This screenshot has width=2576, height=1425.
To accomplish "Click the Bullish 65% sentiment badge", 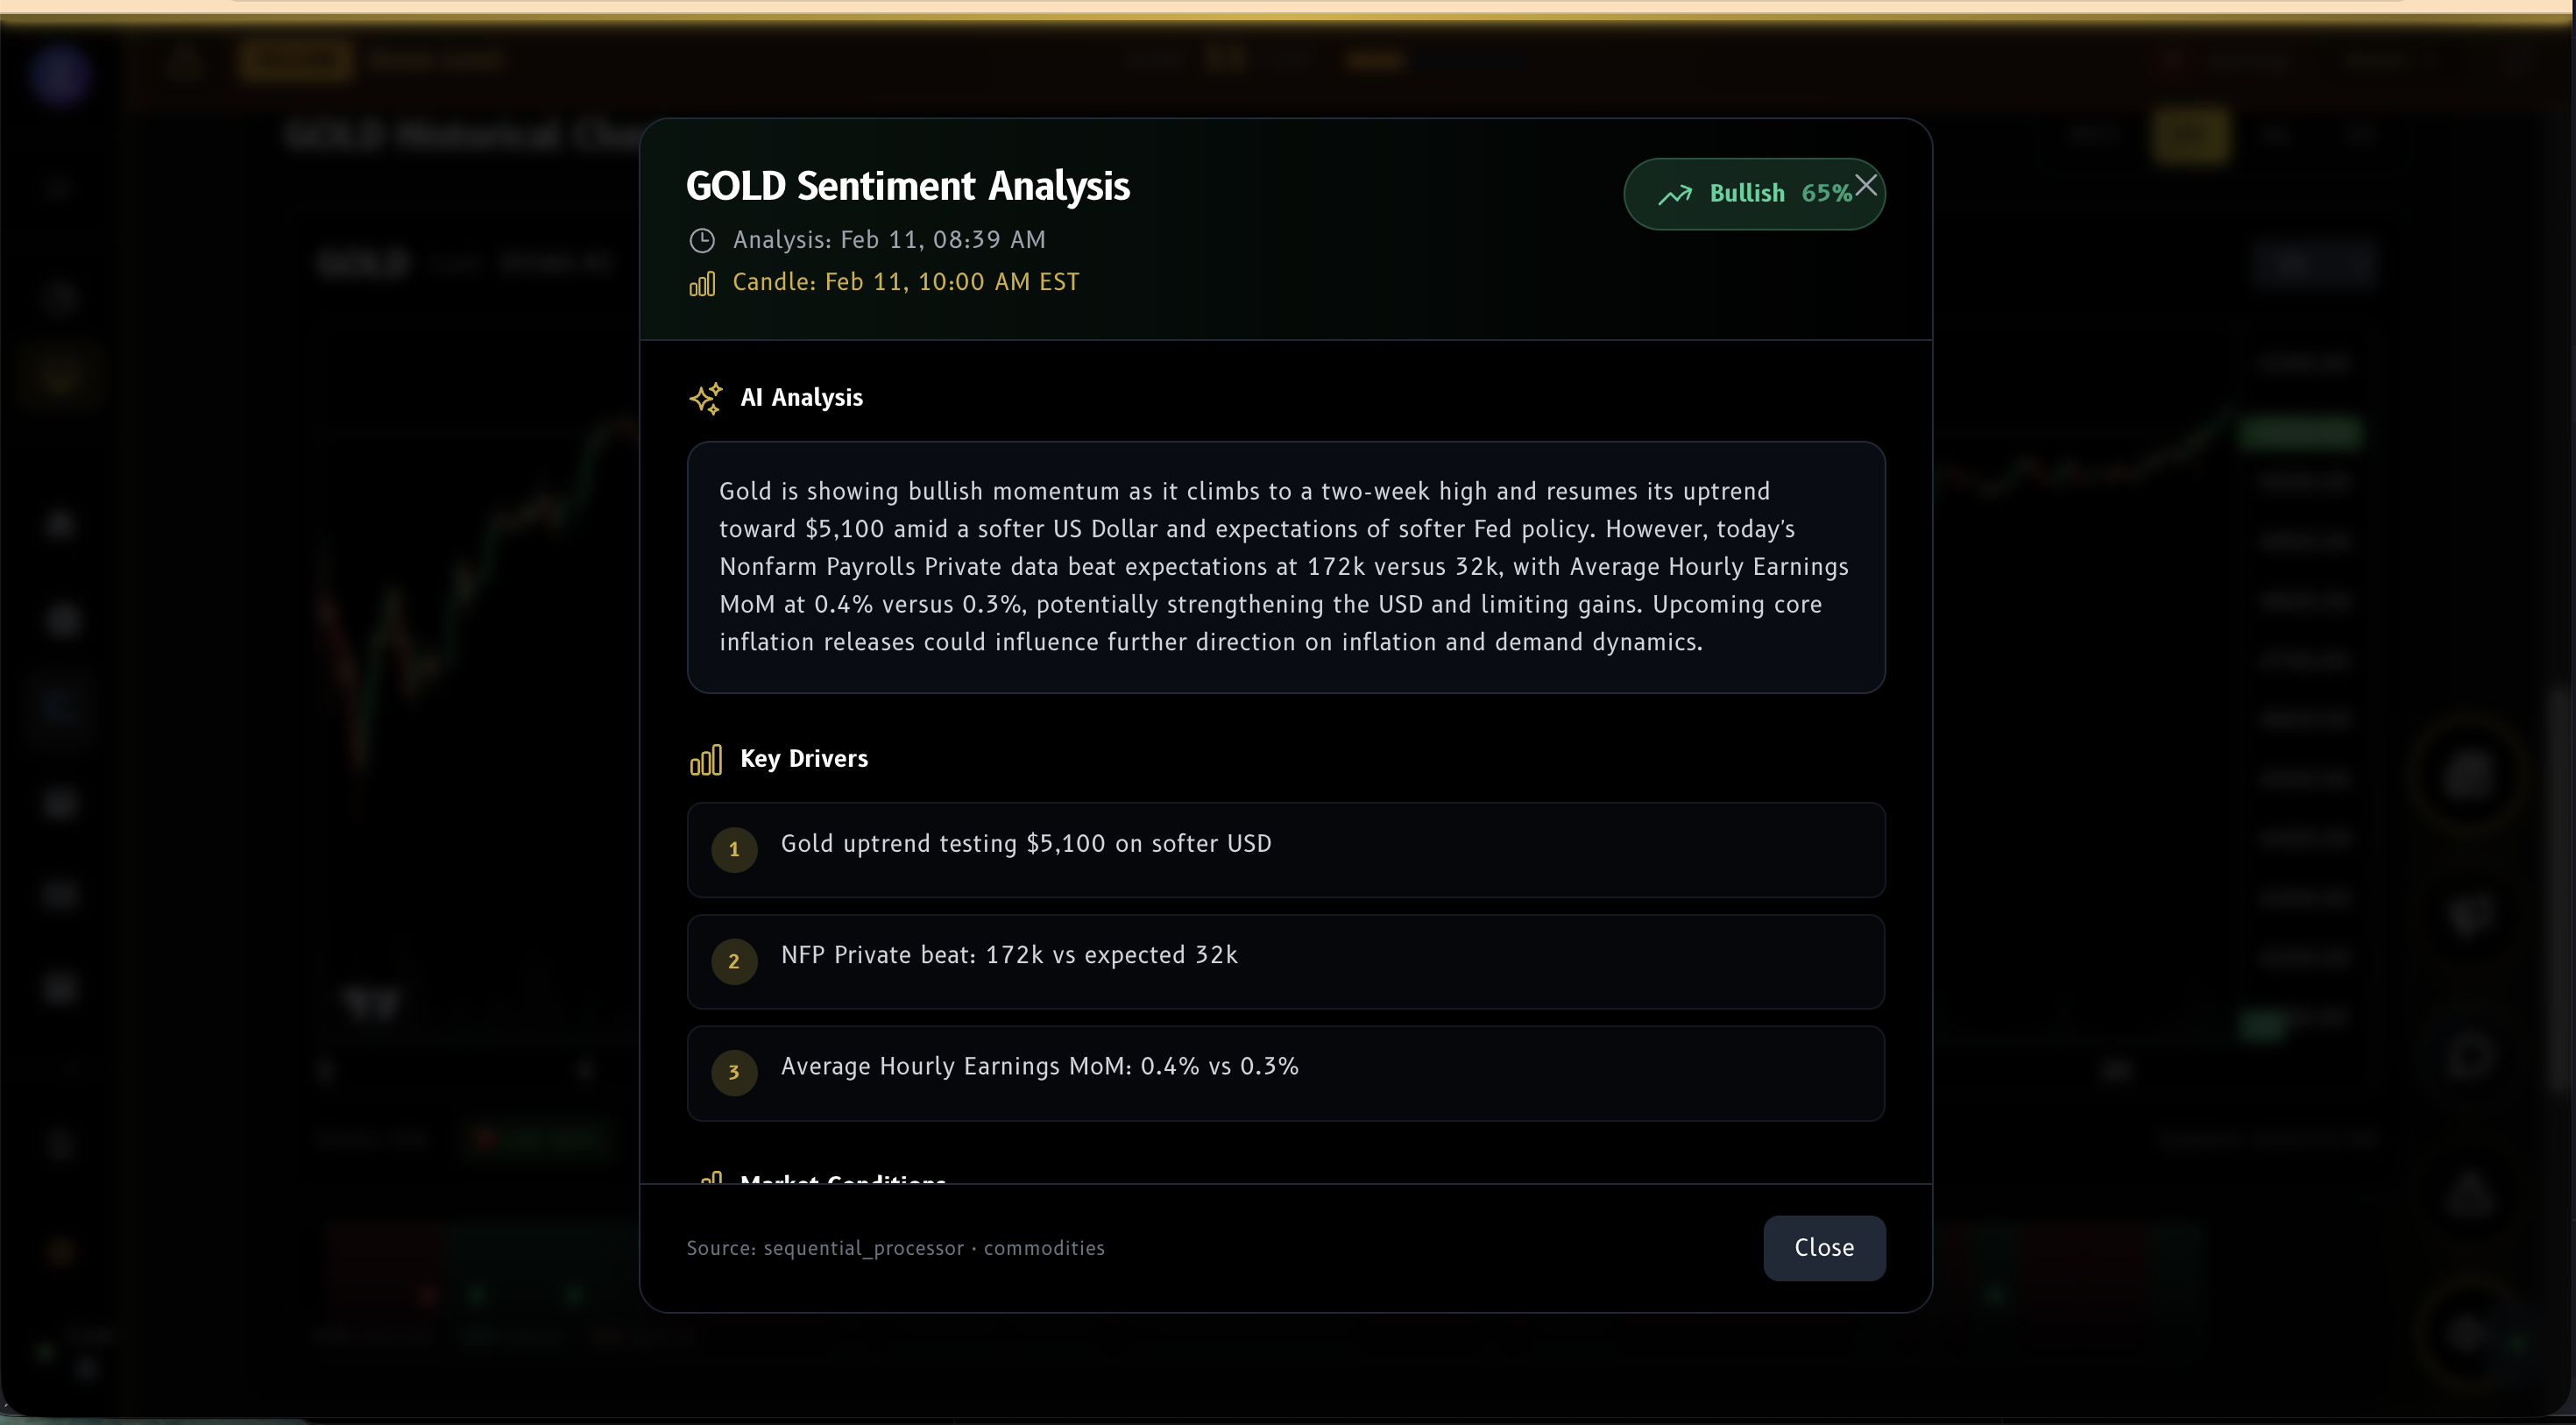I will (1754, 194).
